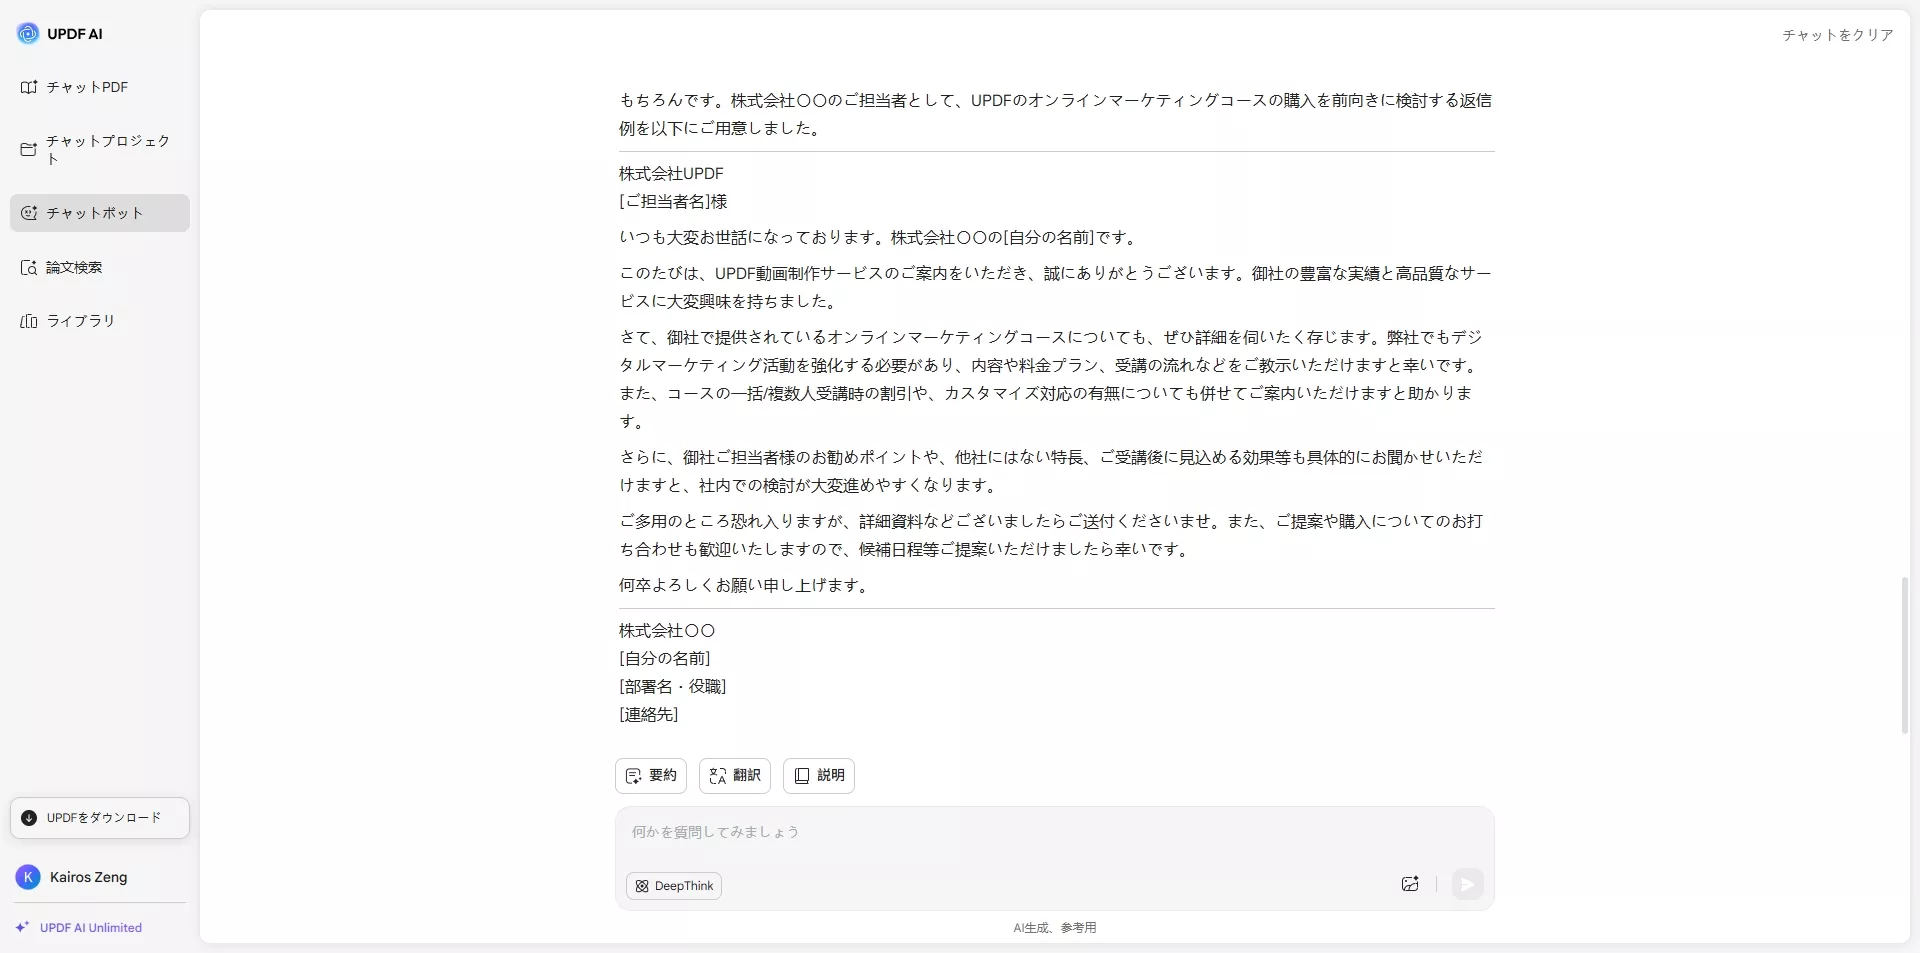Open 論文検索 in the sidebar

coord(99,267)
